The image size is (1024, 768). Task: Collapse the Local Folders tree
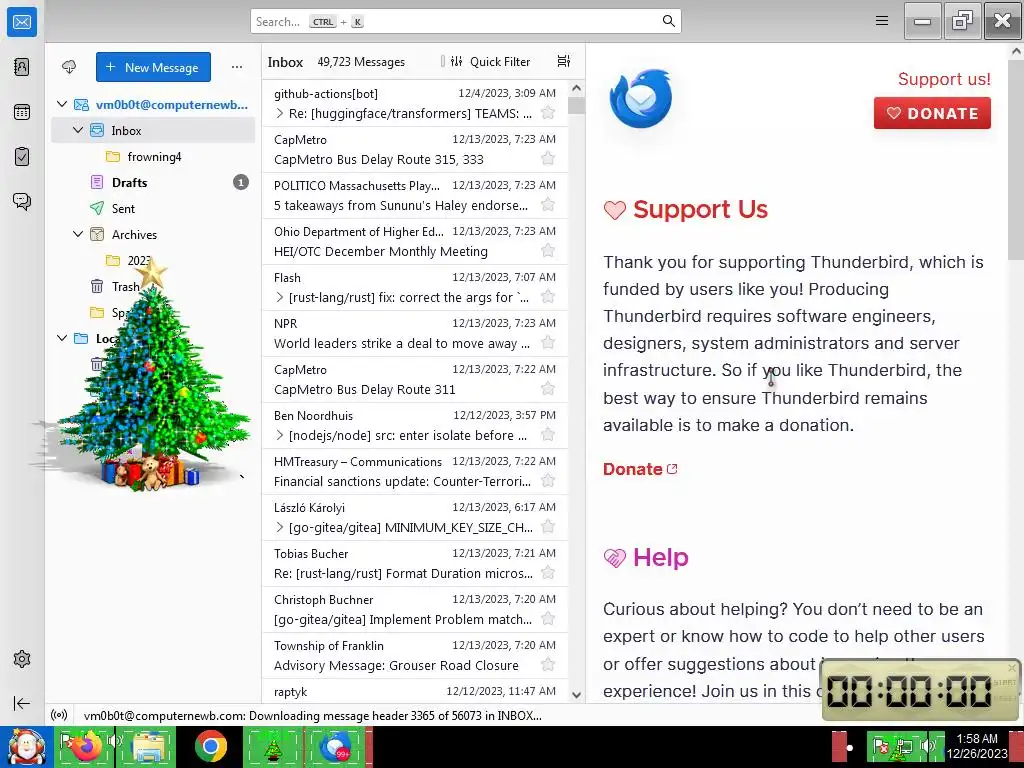pyautogui.click(x=62, y=338)
